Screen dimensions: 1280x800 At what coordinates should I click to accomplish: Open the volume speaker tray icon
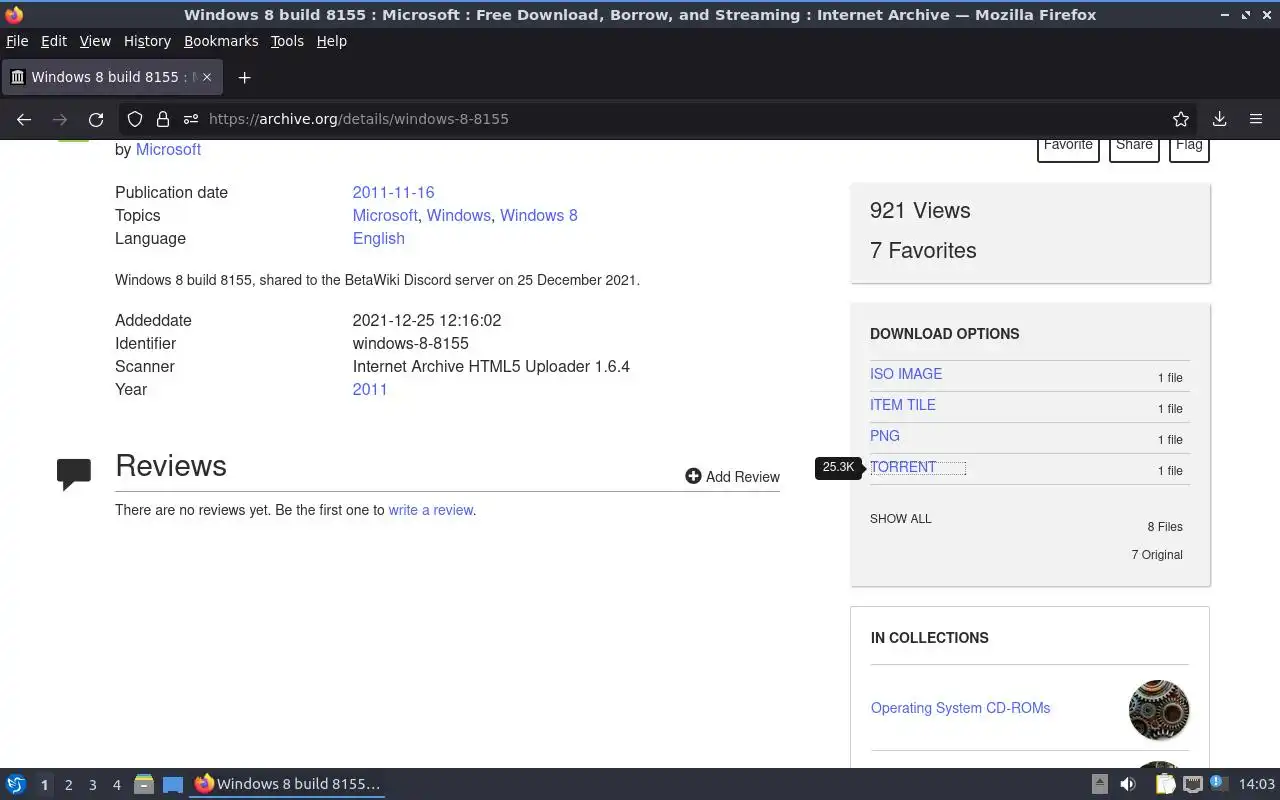[x=1128, y=784]
